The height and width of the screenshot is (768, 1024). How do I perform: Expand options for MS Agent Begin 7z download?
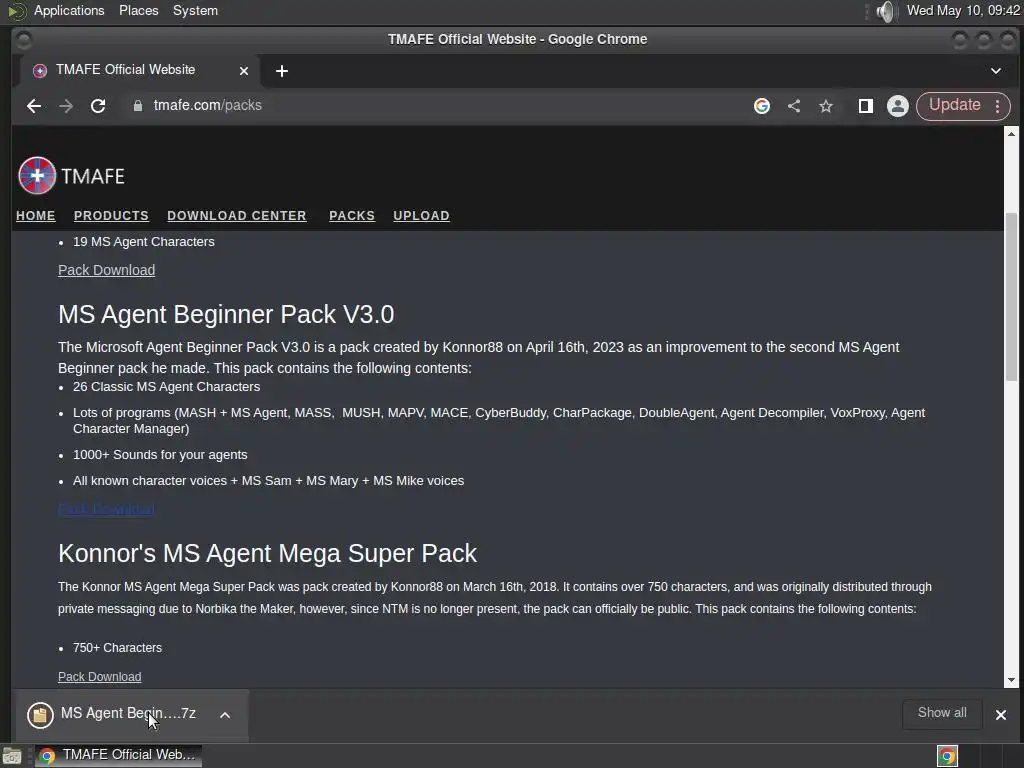[225, 715]
